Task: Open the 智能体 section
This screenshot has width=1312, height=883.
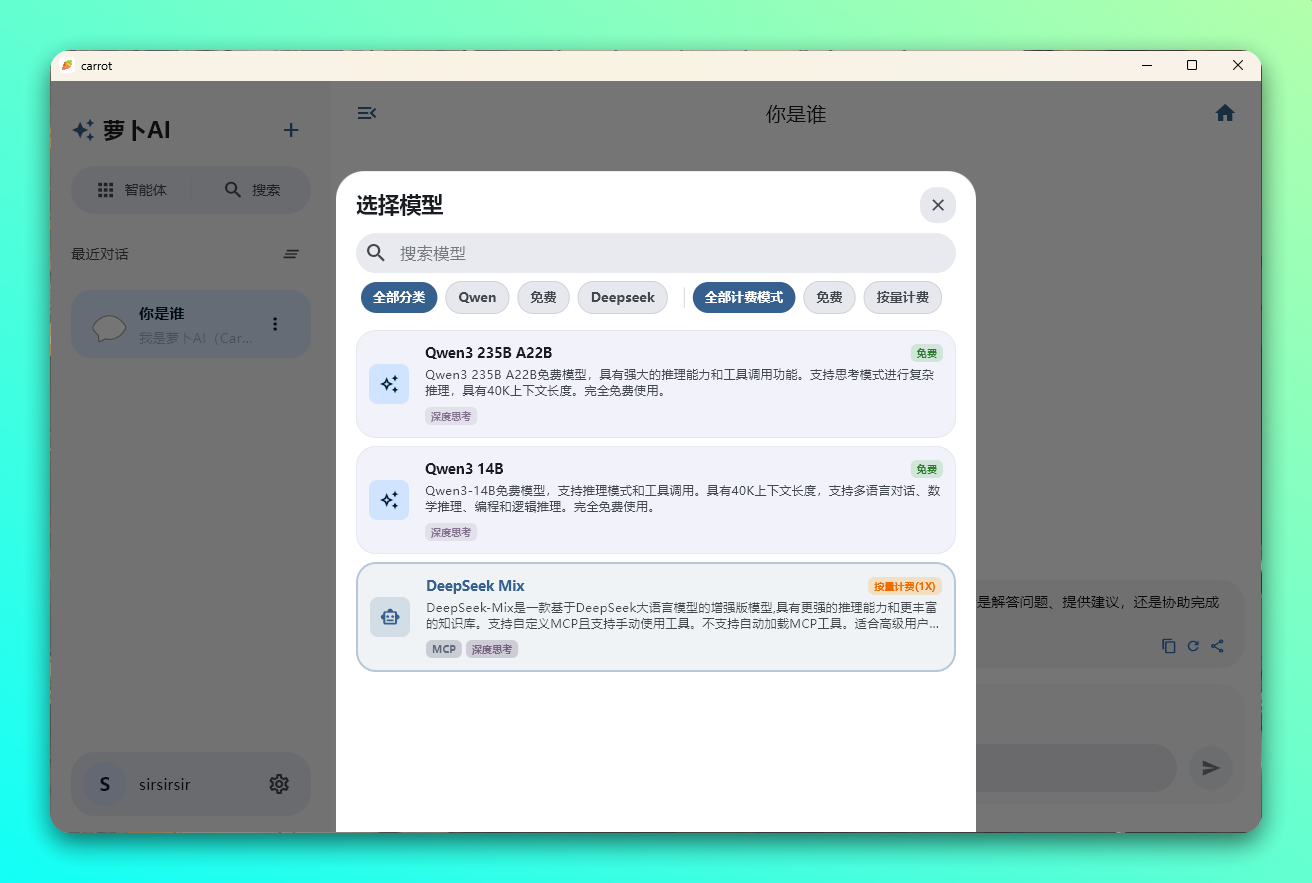Action: tap(132, 190)
